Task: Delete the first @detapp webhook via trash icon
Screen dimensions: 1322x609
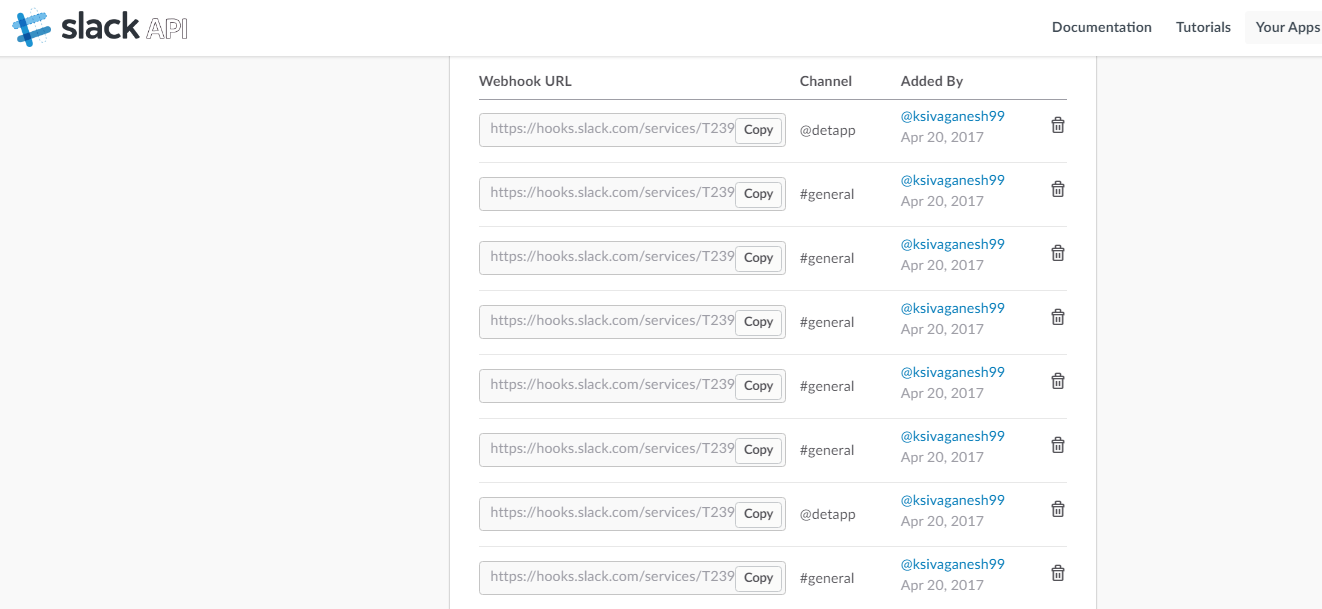Action: (x=1057, y=125)
